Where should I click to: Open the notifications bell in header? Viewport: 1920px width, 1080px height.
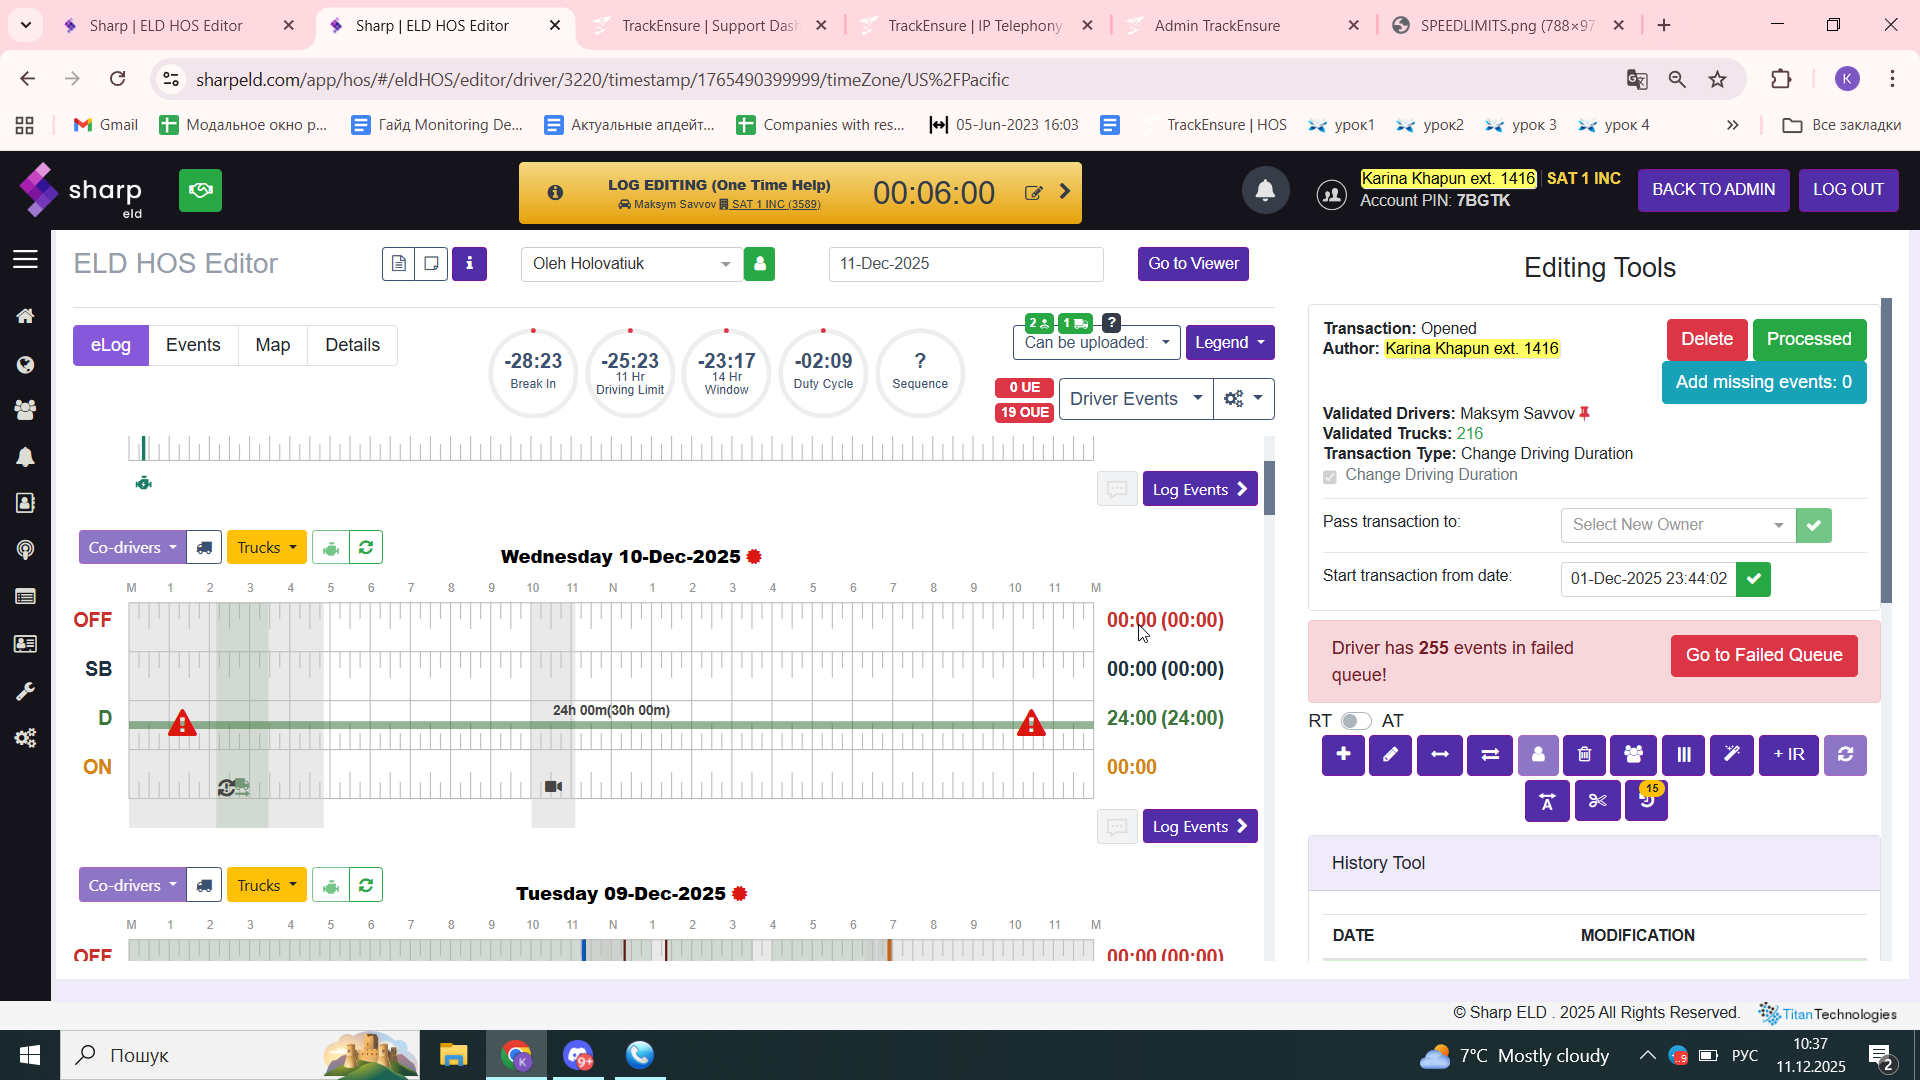1265,190
